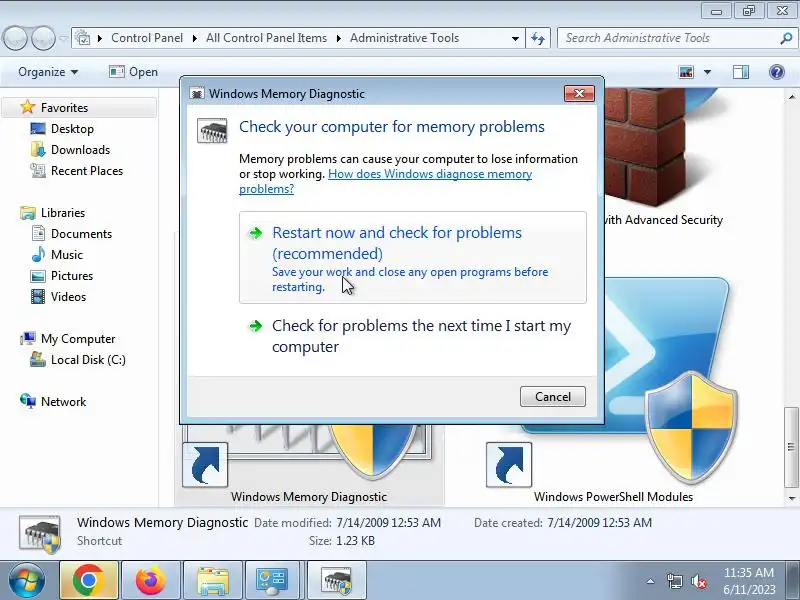Click Administrative Tools breadcrumb
Screen dimensions: 800x600
(x=405, y=38)
